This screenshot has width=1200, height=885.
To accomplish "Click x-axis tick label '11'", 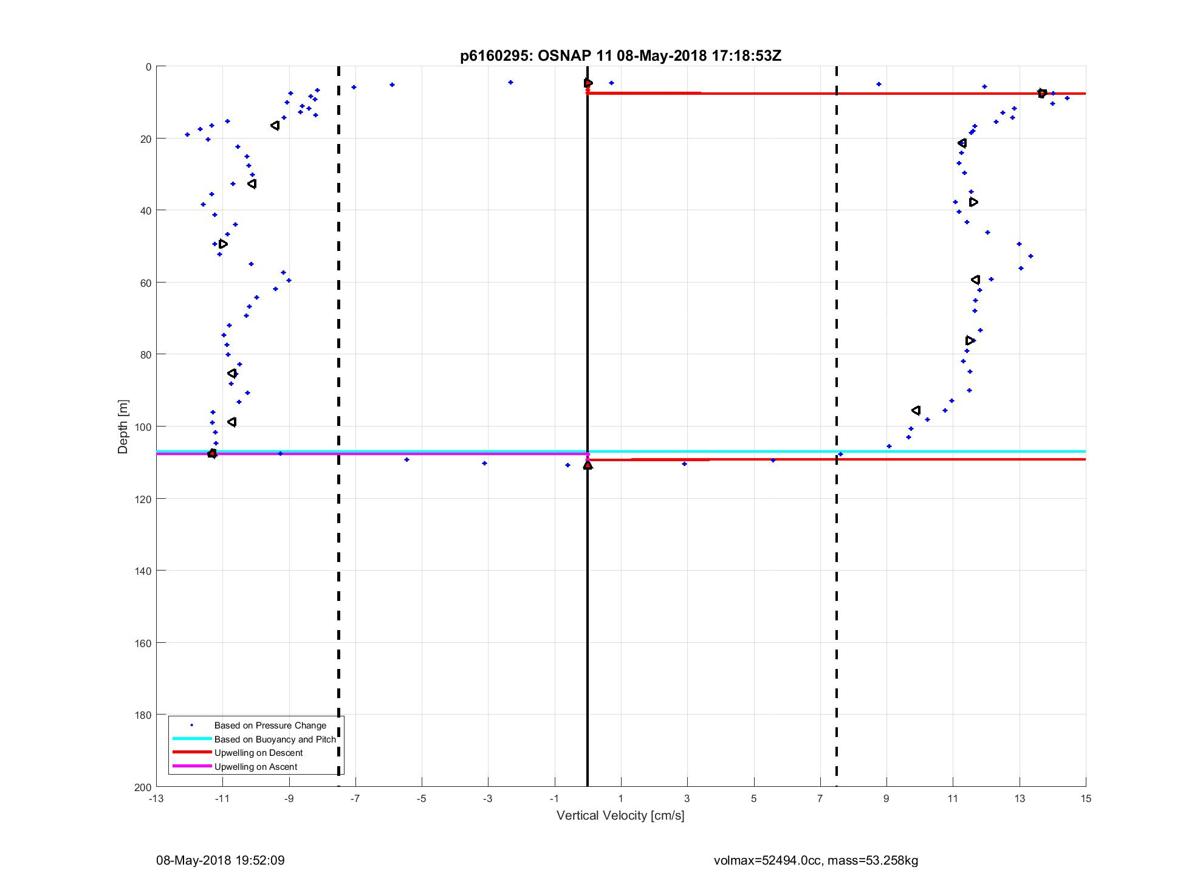I will click(x=952, y=799).
